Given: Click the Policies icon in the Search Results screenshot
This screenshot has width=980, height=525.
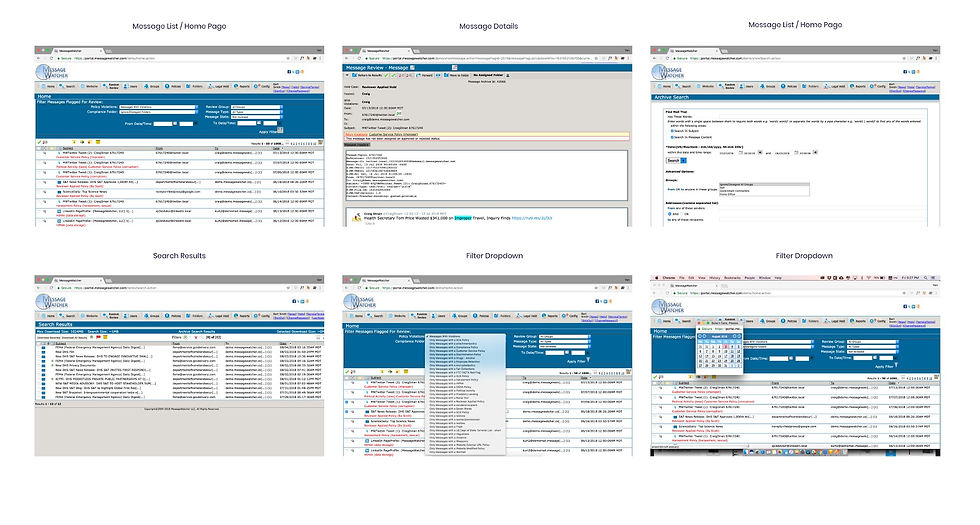Looking at the screenshot, I should click(168, 316).
